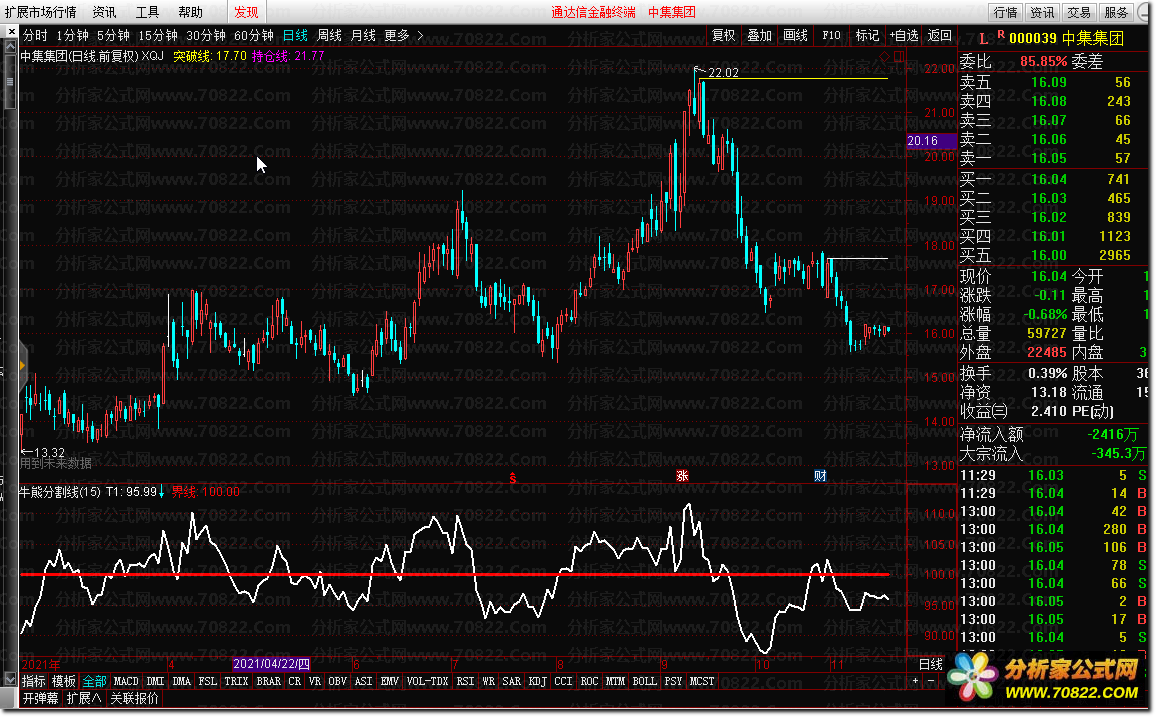
Task: Select the DMI indicator
Action: point(156,682)
